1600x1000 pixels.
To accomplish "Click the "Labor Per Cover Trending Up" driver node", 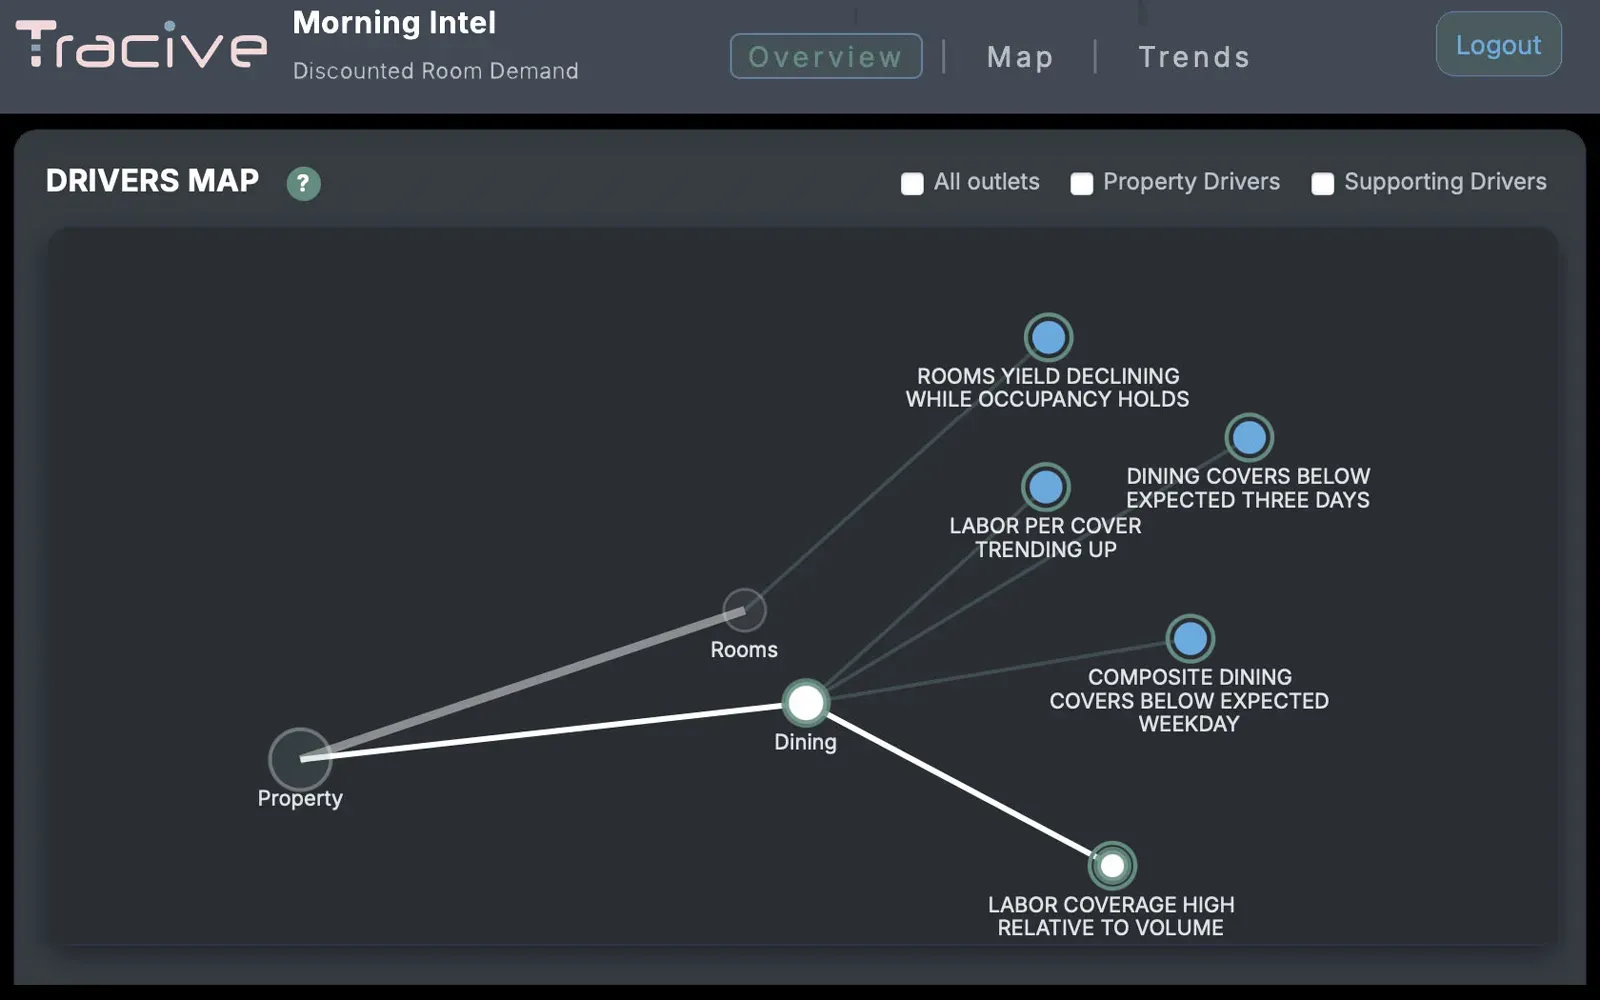I will 1045,487.
